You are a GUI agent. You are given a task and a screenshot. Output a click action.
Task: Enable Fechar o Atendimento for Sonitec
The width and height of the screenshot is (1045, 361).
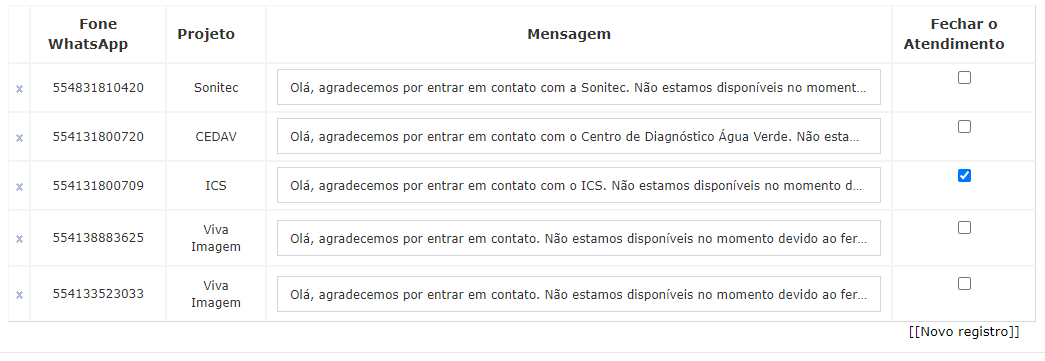pos(964,77)
